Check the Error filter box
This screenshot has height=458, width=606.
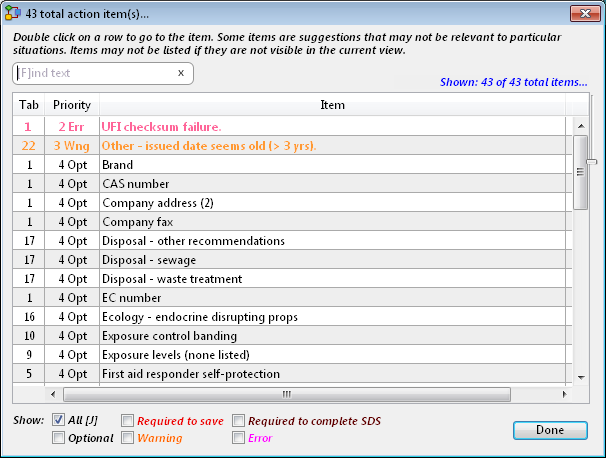(238, 438)
